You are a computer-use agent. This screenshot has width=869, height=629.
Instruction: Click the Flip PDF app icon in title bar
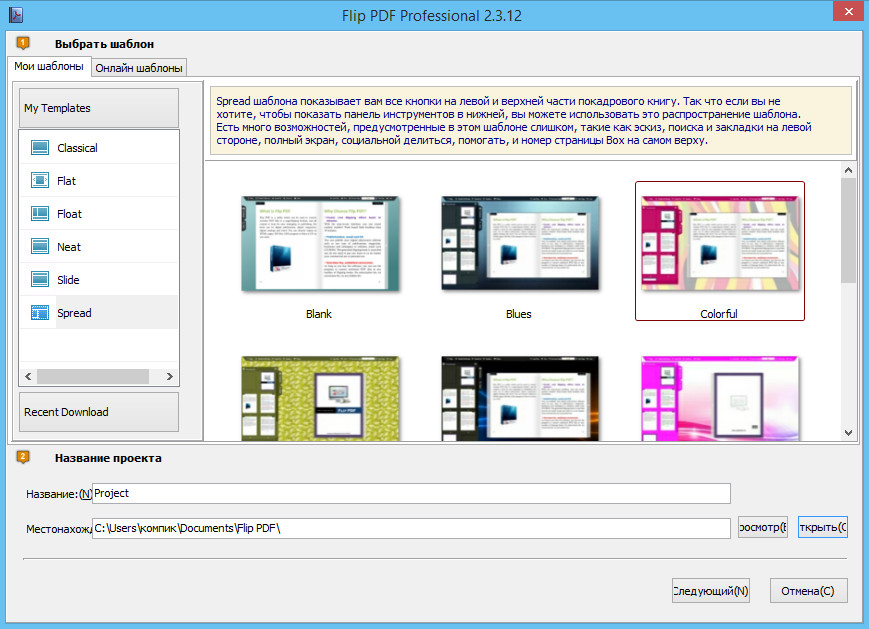[x=16, y=15]
